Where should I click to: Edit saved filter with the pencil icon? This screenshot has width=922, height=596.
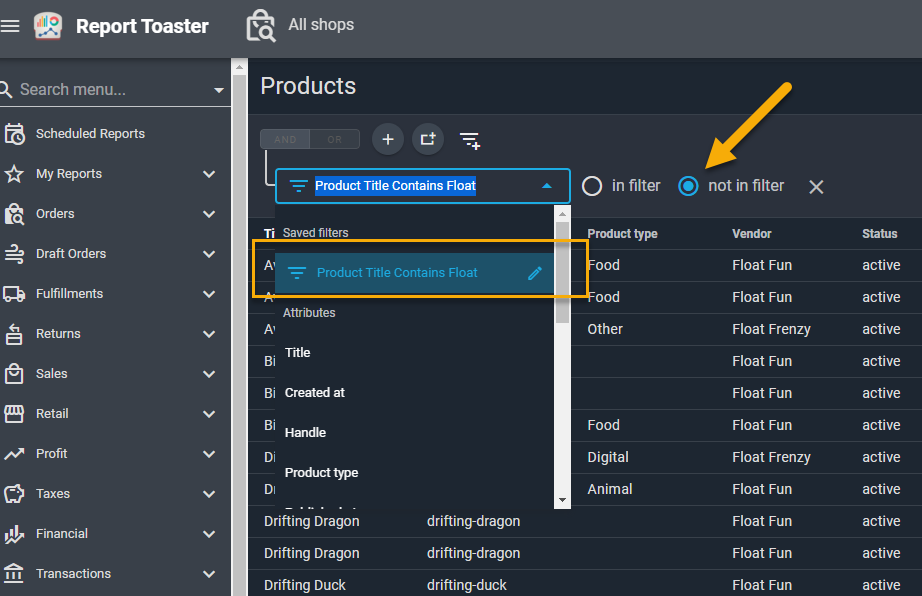coord(535,273)
